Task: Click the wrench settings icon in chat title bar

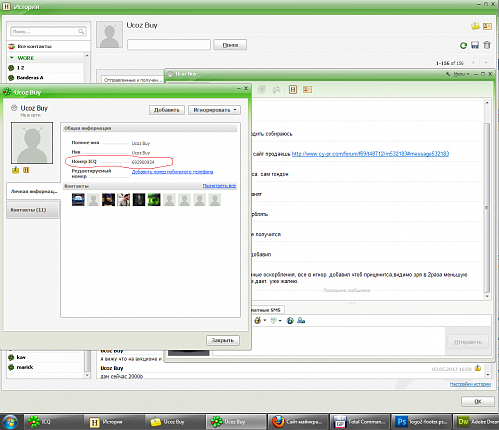Action: click(x=448, y=74)
